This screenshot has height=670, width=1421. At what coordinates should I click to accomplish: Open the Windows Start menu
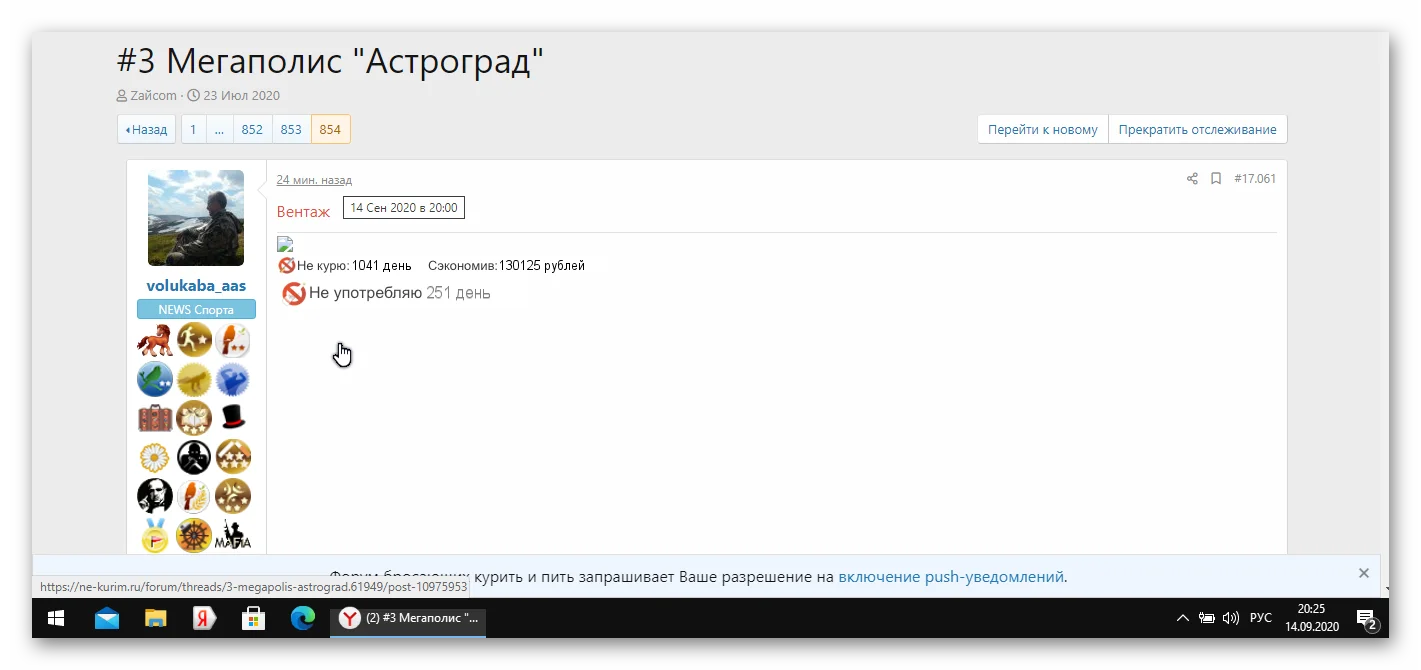tap(56, 618)
